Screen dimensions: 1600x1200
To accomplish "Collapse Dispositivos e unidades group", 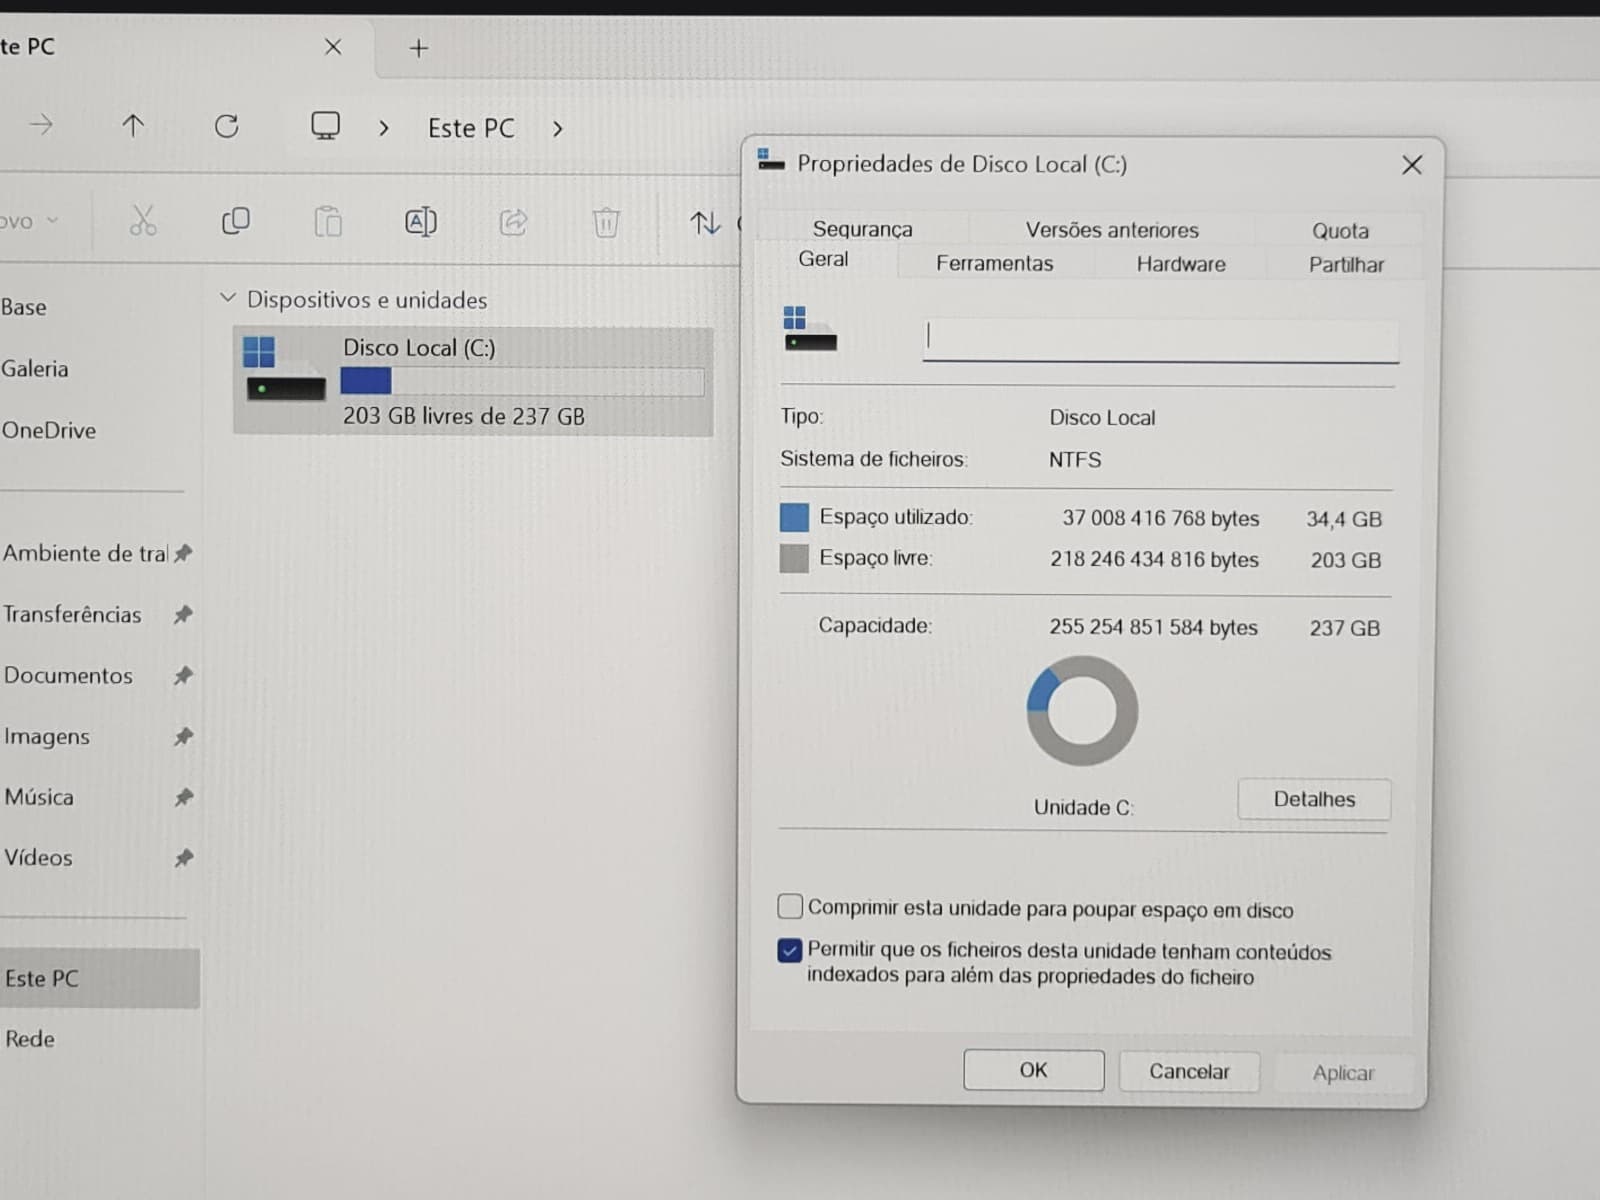I will 228,298.
